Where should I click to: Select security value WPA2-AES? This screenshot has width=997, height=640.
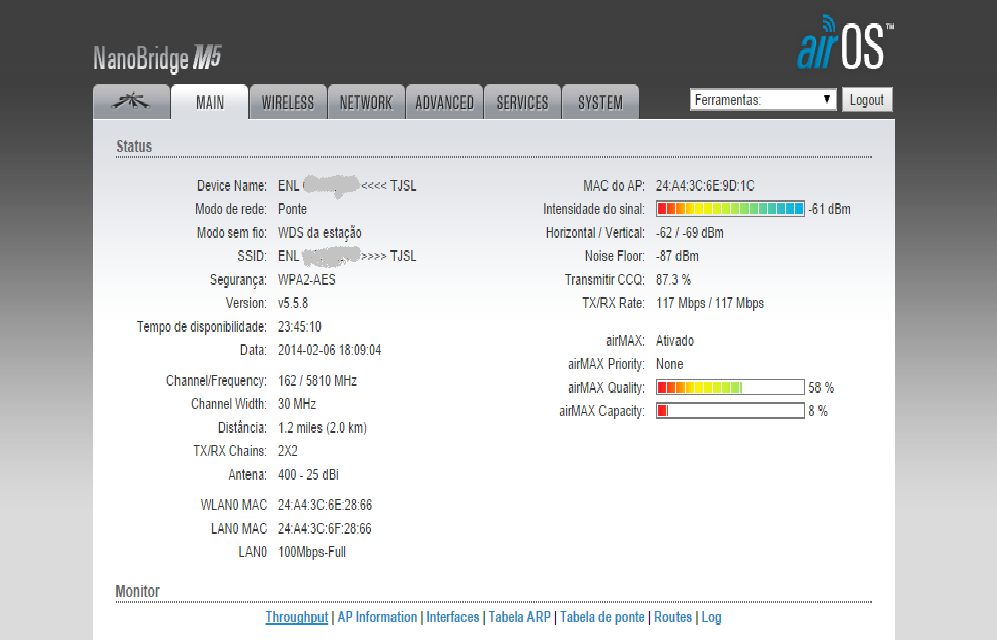coord(306,280)
